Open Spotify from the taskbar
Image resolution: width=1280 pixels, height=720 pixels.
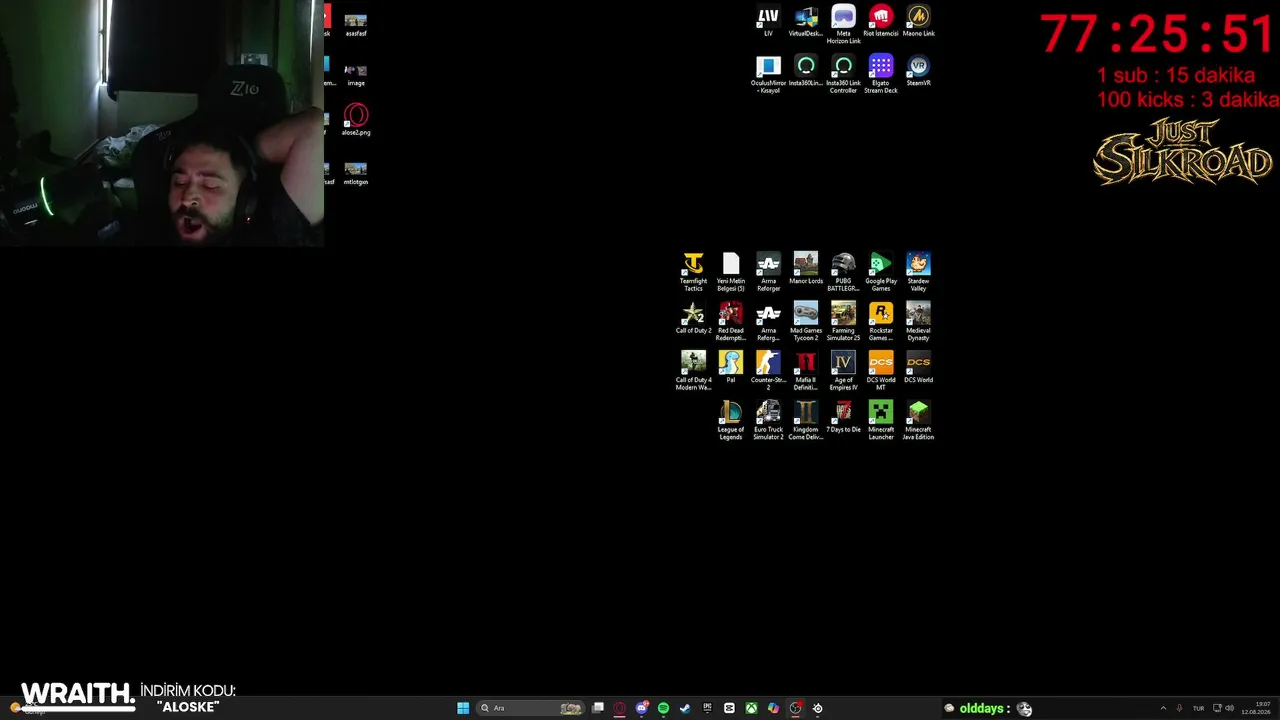[663, 708]
